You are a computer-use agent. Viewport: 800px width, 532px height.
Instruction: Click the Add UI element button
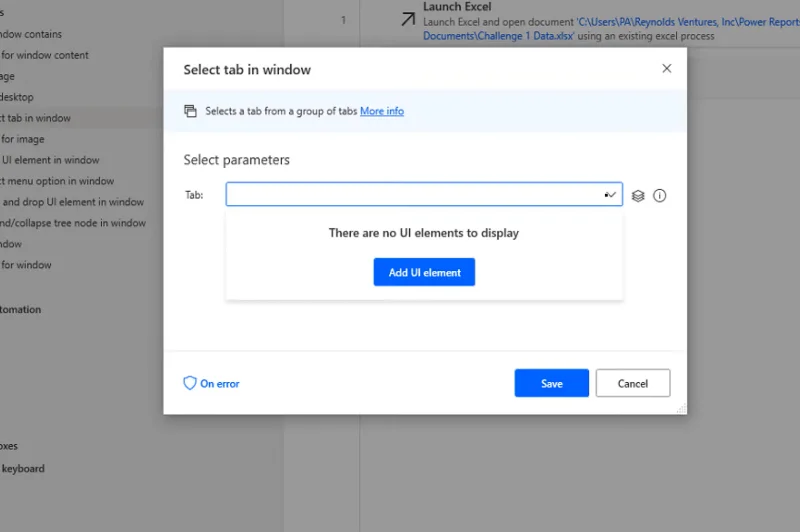424,272
